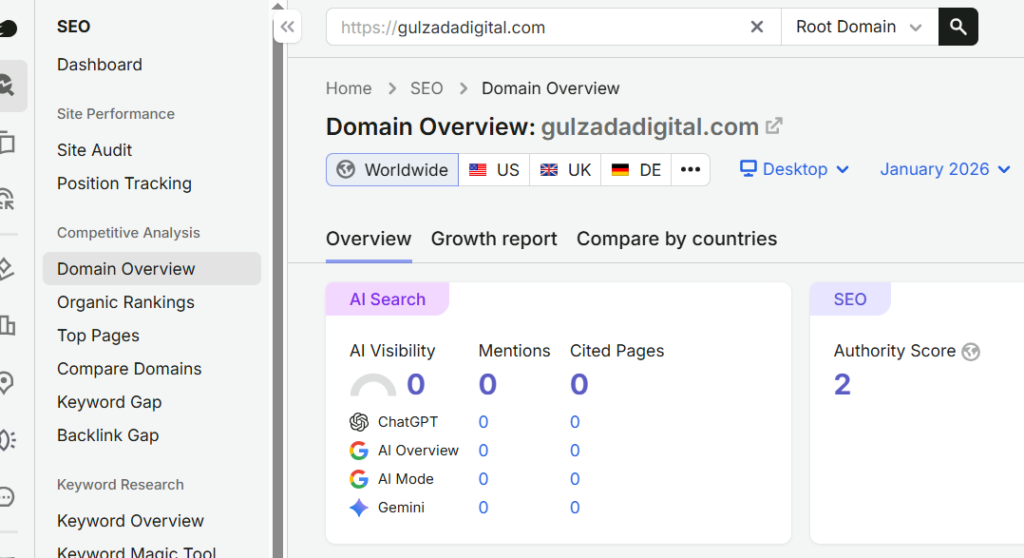
Task: Clear the domain search field
Action: click(756, 27)
